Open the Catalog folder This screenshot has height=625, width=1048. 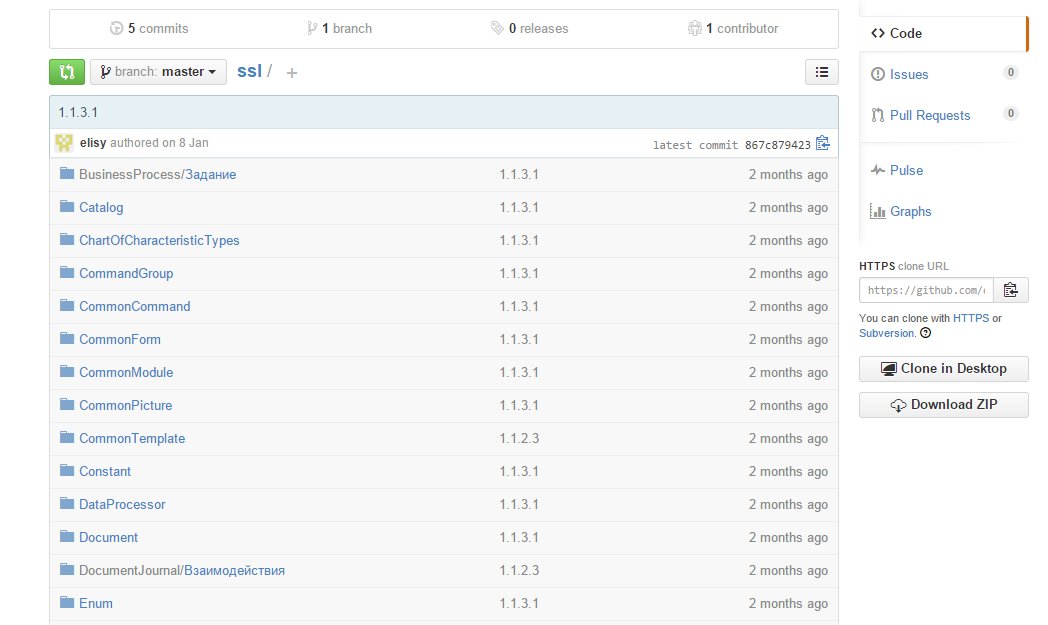click(101, 207)
